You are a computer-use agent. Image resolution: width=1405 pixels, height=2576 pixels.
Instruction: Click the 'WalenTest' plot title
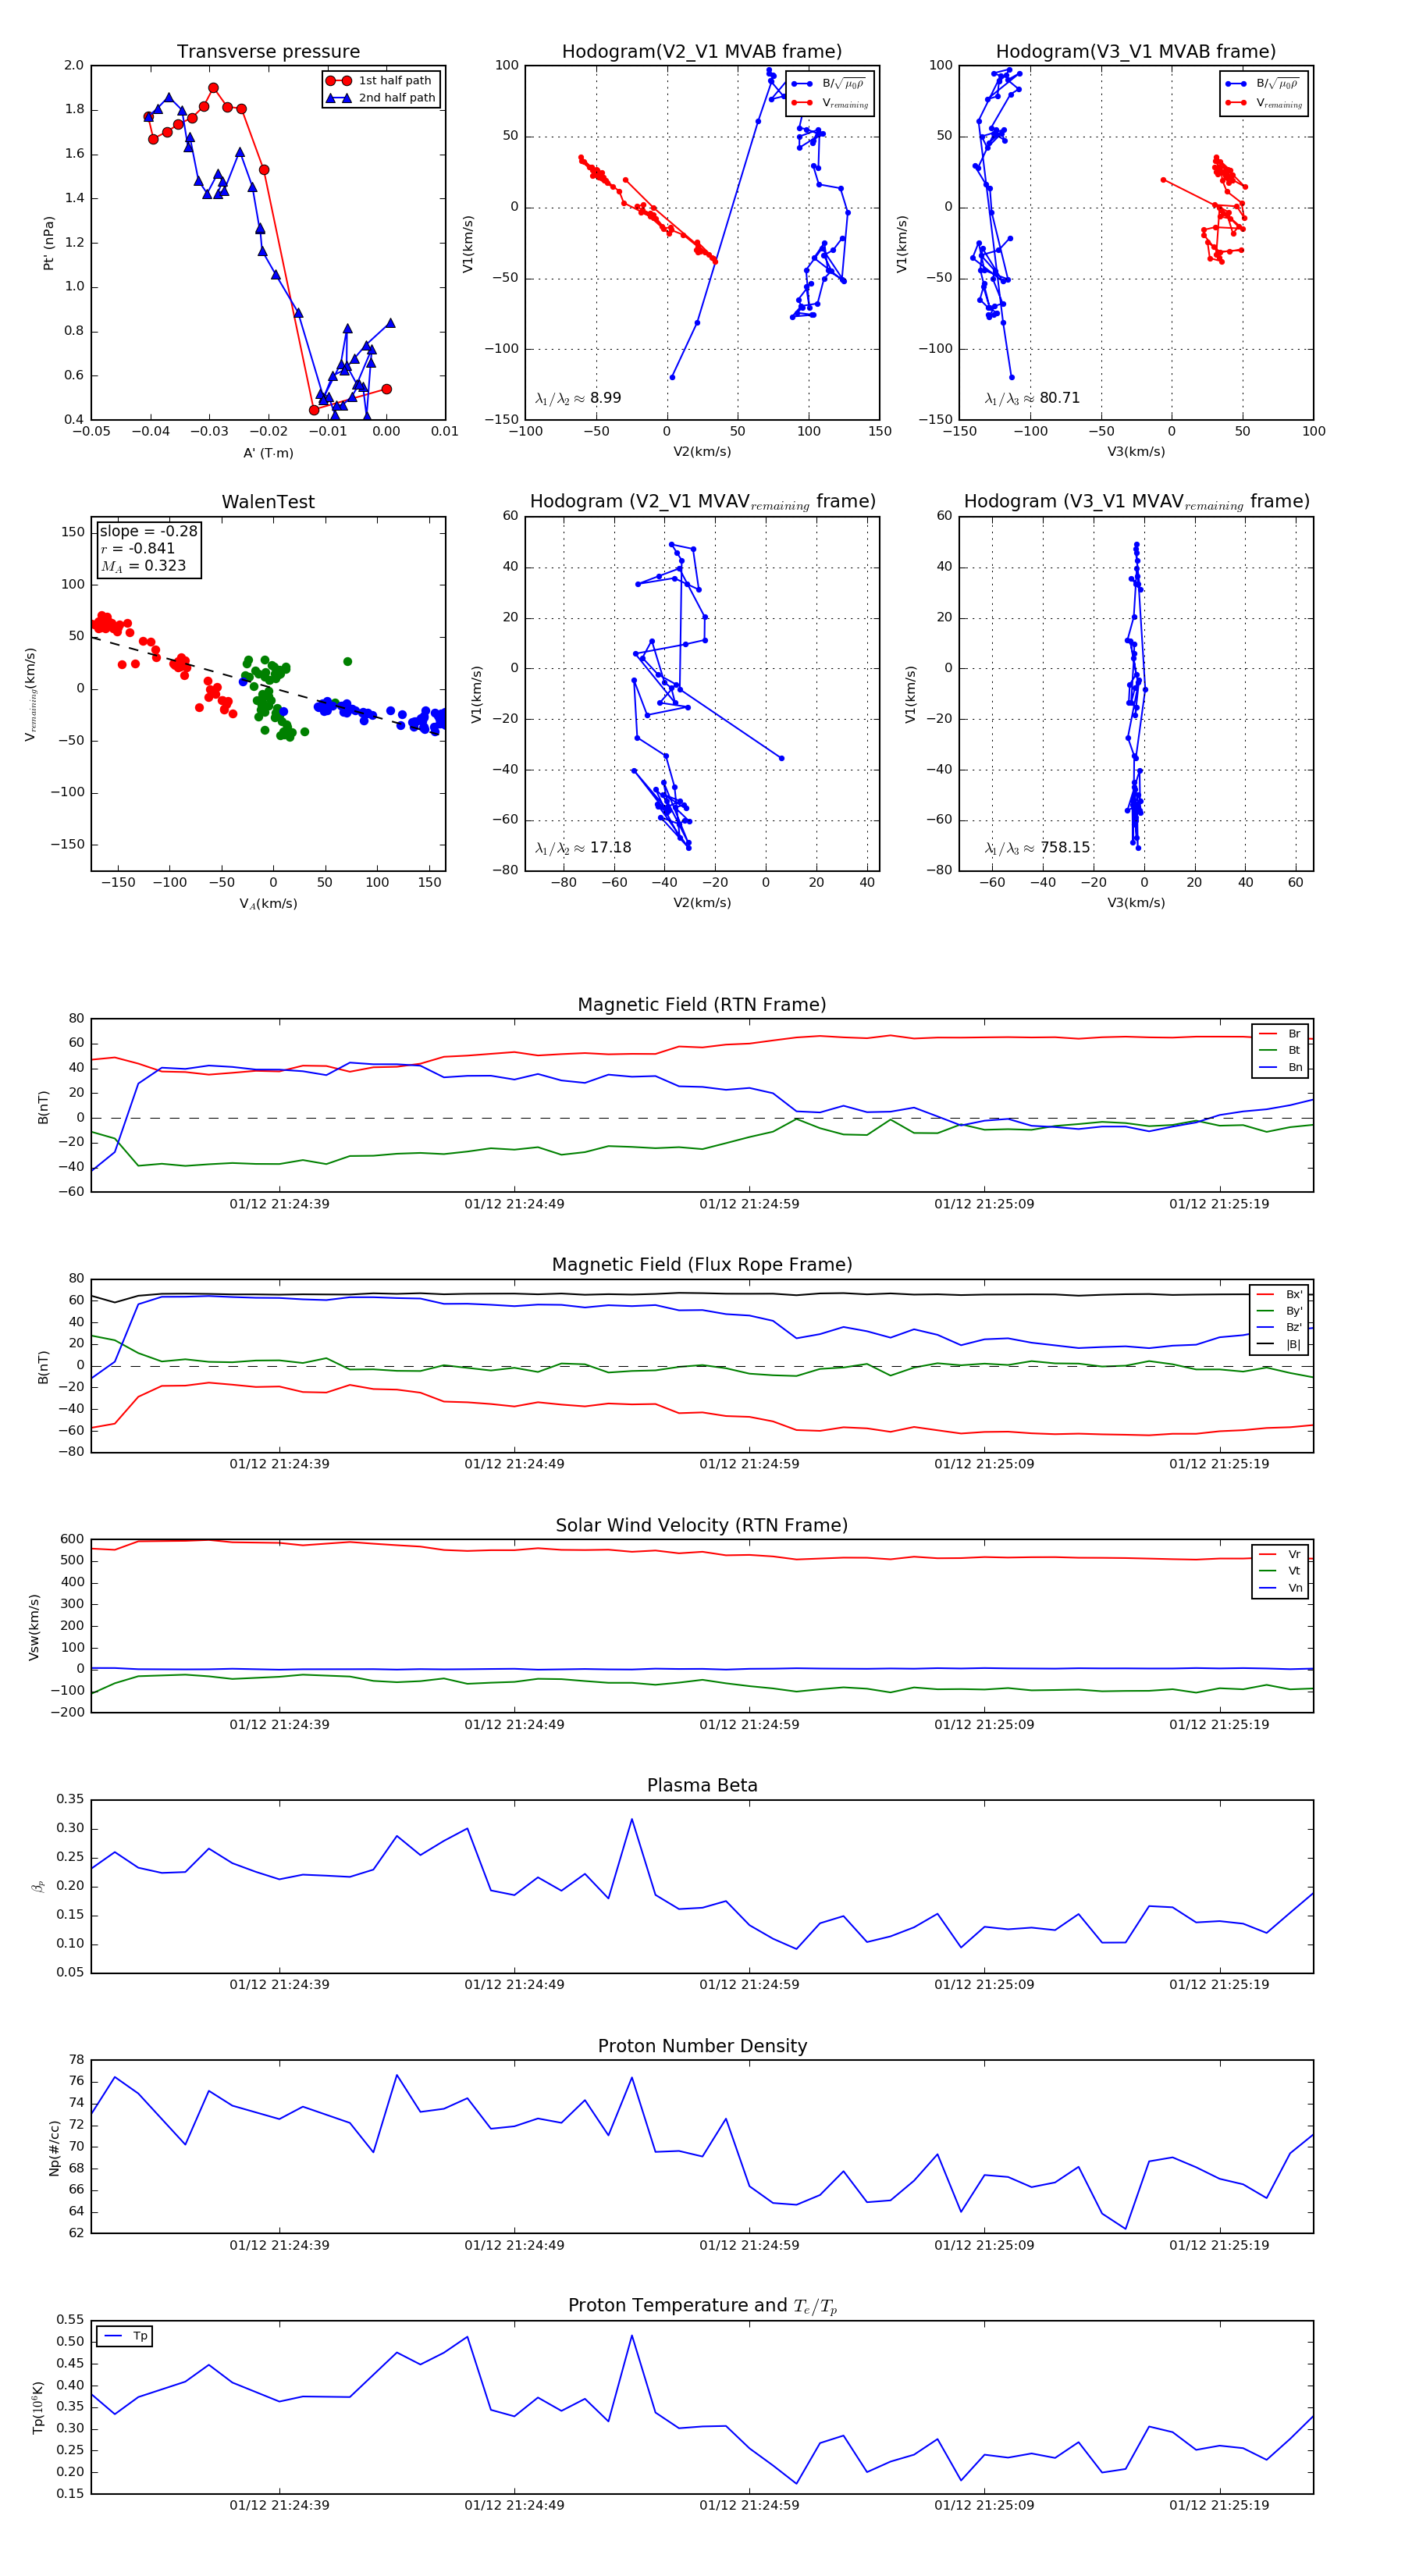pos(268,502)
